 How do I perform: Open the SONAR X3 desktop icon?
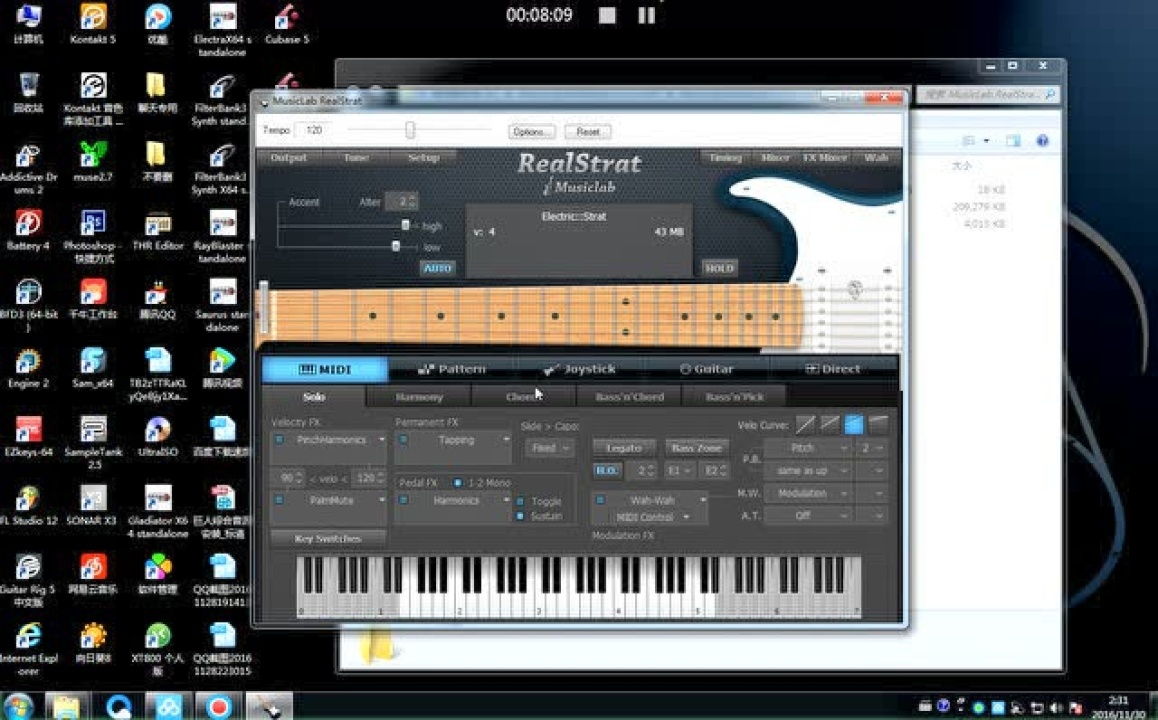[93, 506]
